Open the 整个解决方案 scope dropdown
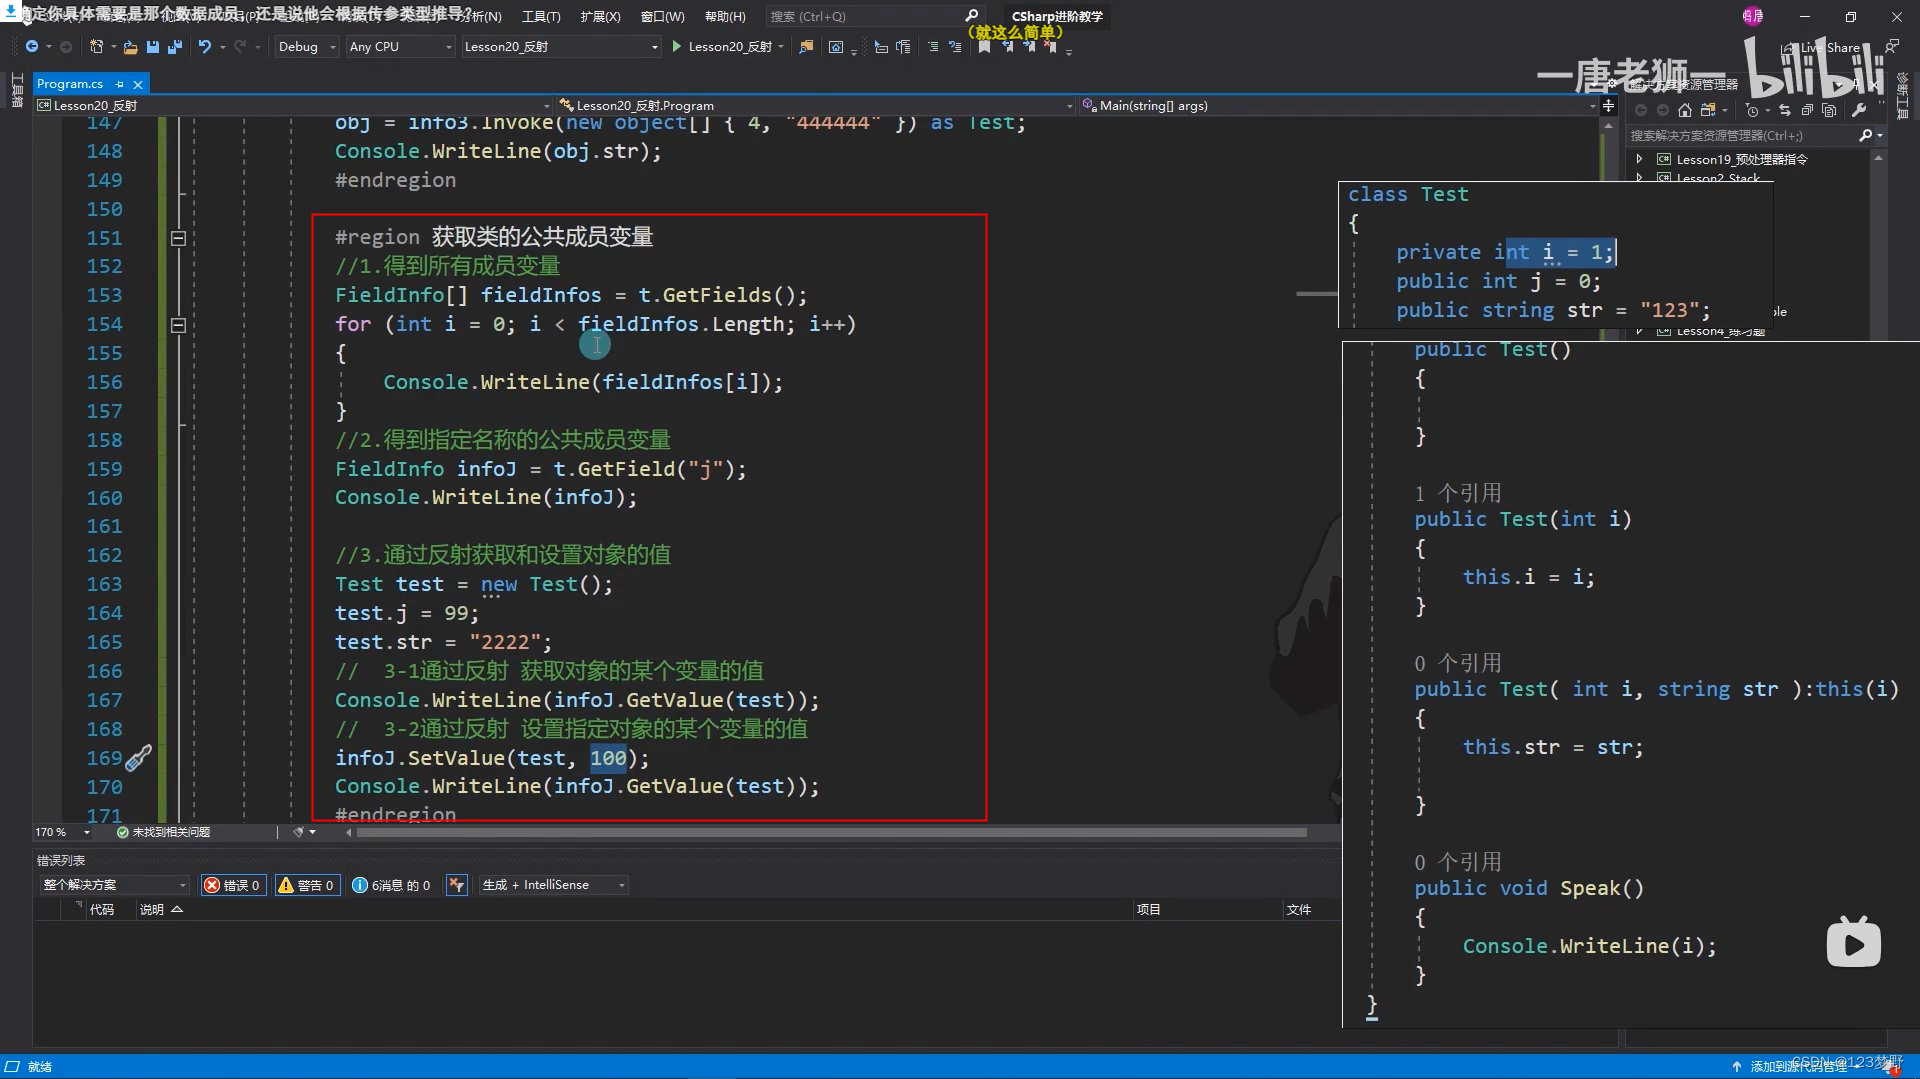 [114, 885]
